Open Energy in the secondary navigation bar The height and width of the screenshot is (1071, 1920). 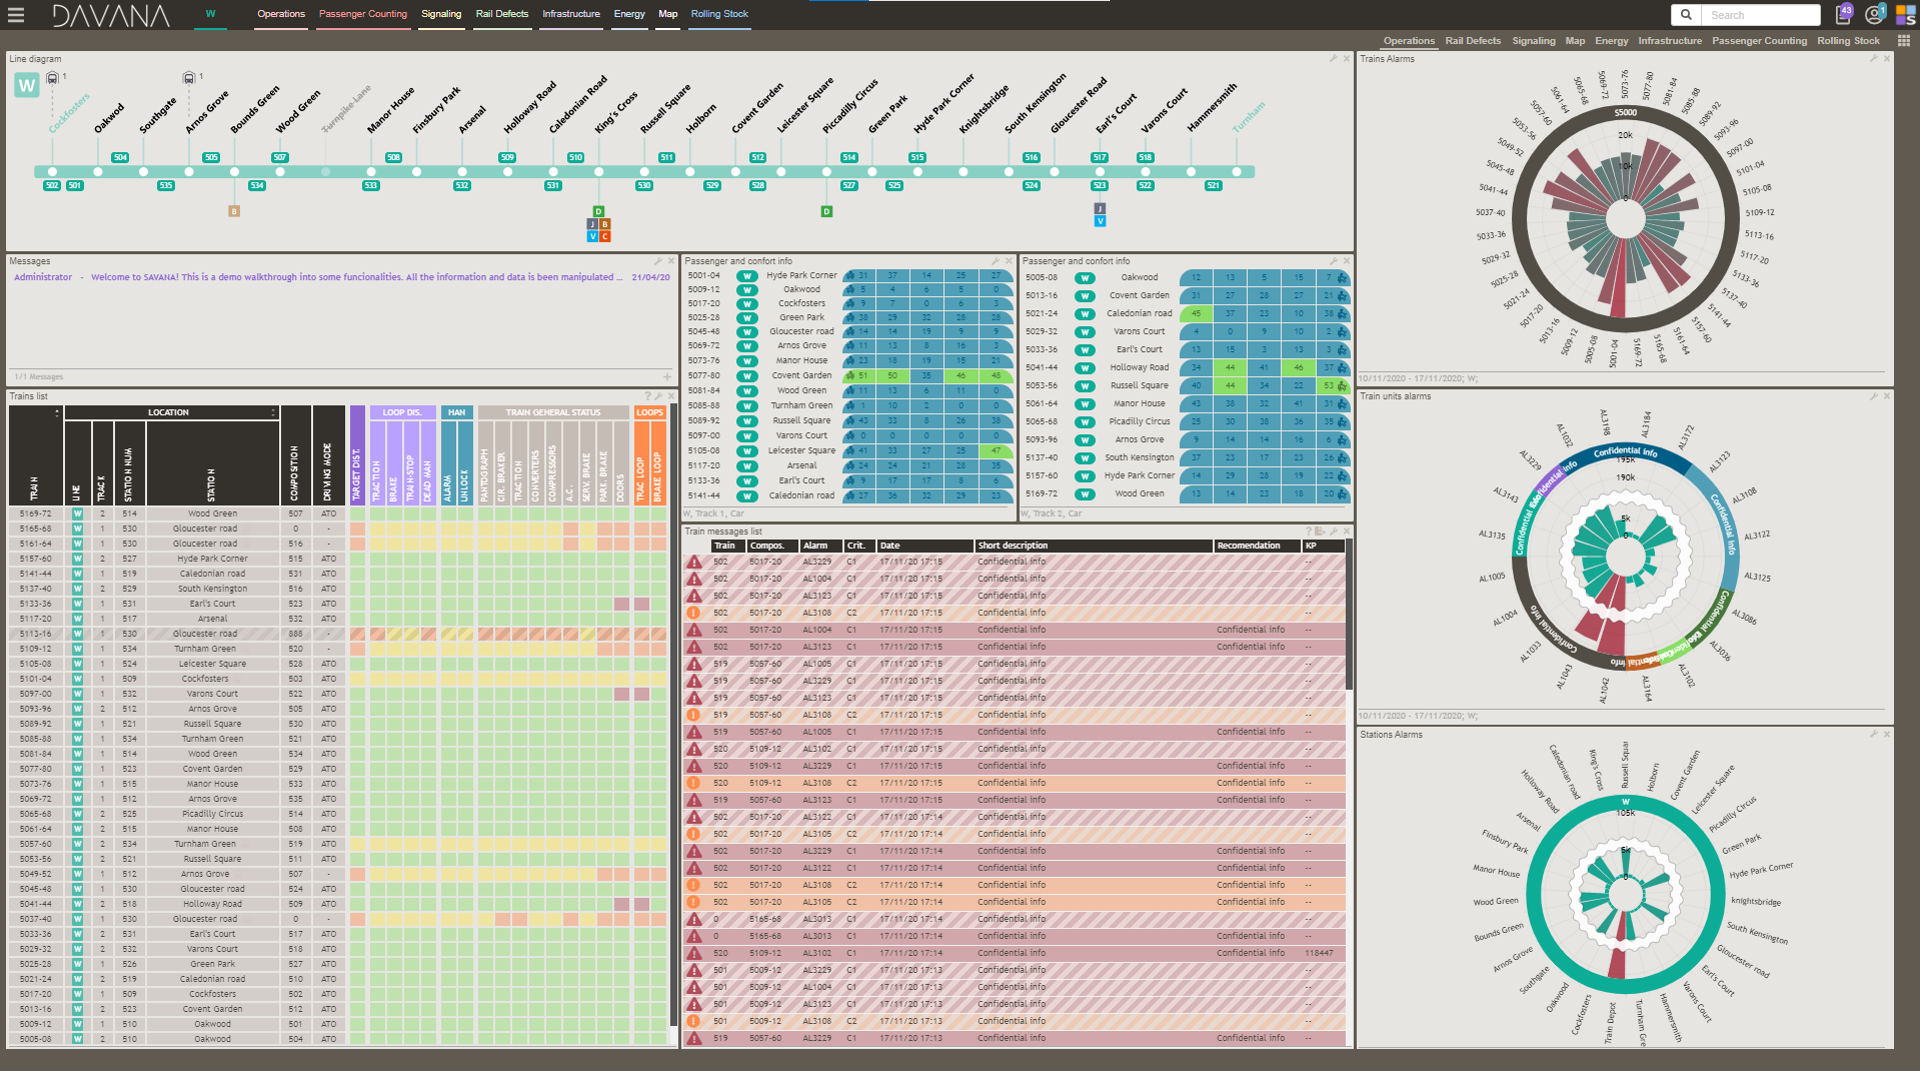point(1611,41)
